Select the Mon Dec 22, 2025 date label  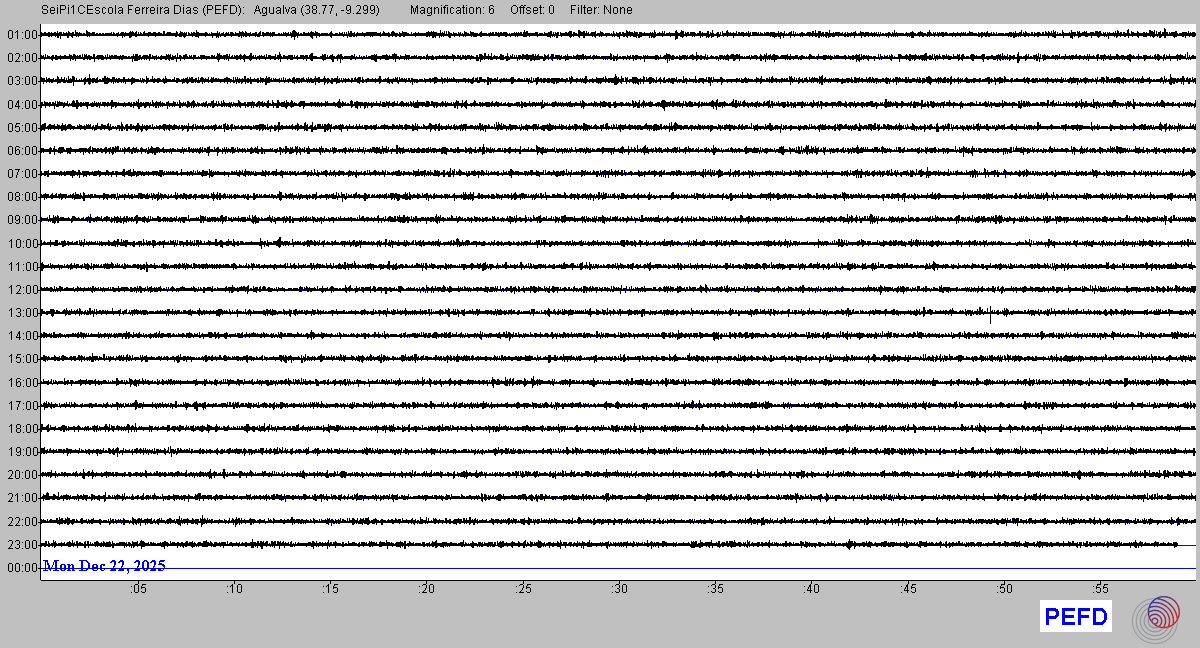click(104, 566)
